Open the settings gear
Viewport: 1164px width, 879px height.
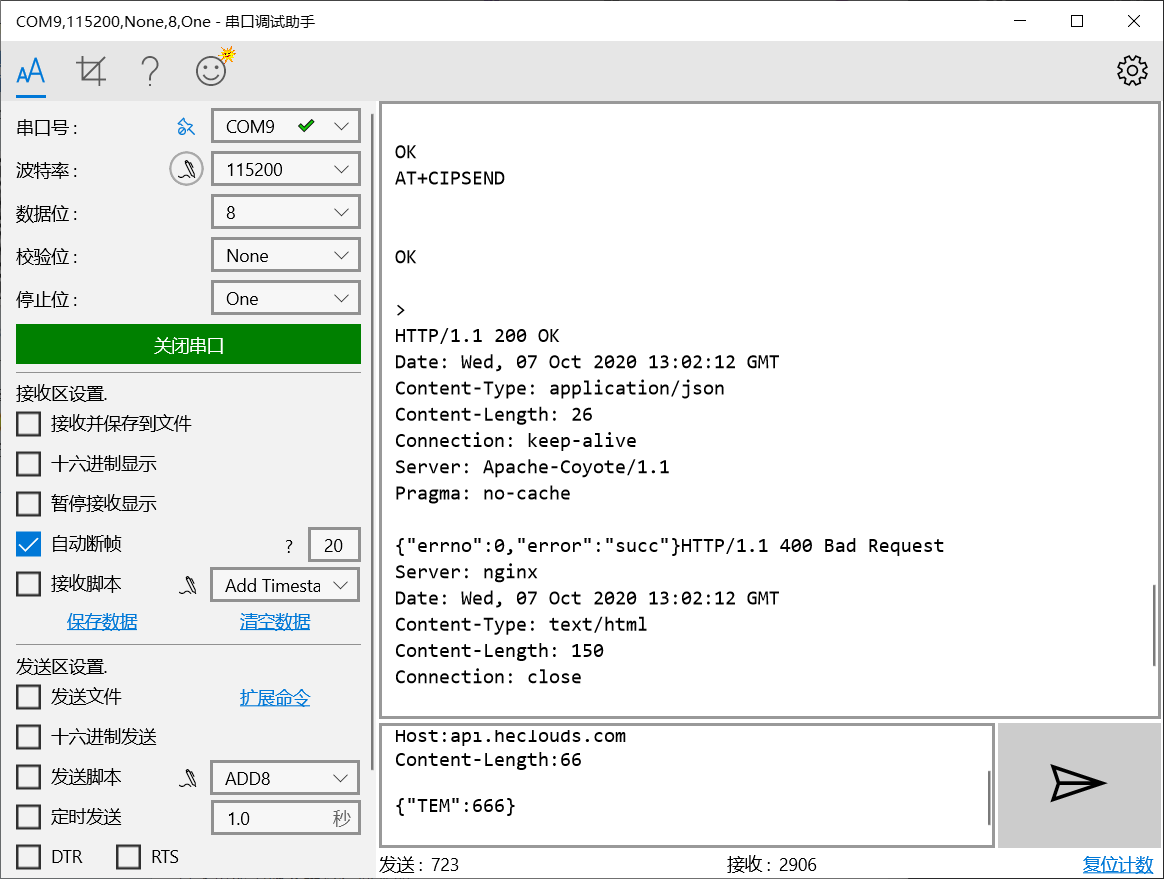[1131, 71]
